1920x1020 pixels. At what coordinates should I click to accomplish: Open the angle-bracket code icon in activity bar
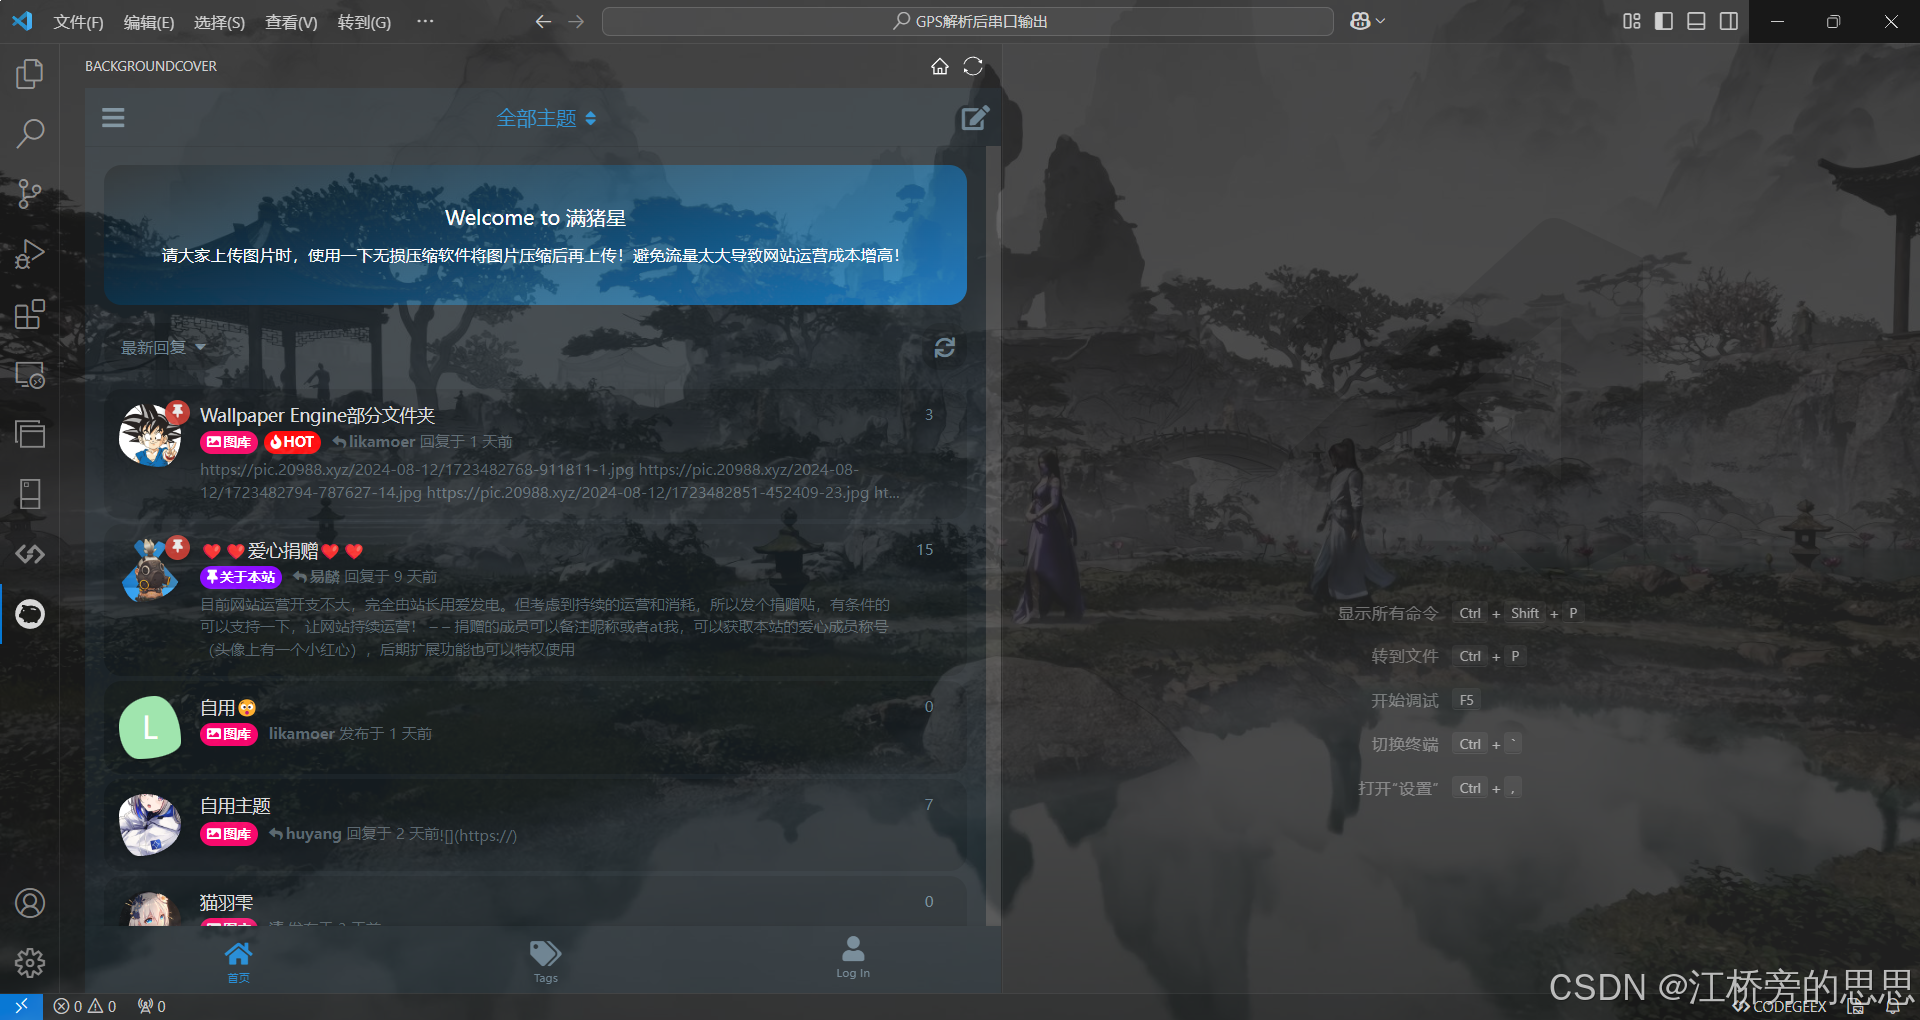(x=30, y=554)
